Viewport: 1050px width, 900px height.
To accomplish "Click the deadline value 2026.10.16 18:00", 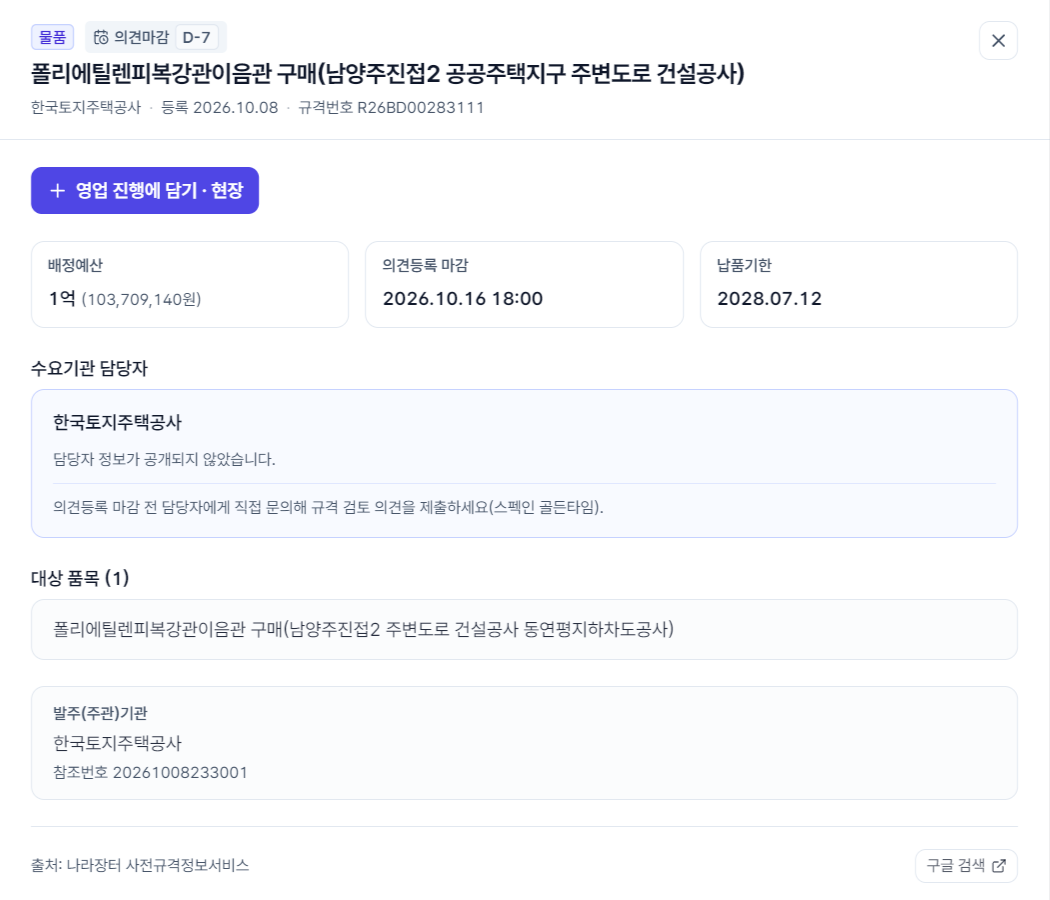I will pyautogui.click(x=463, y=299).
